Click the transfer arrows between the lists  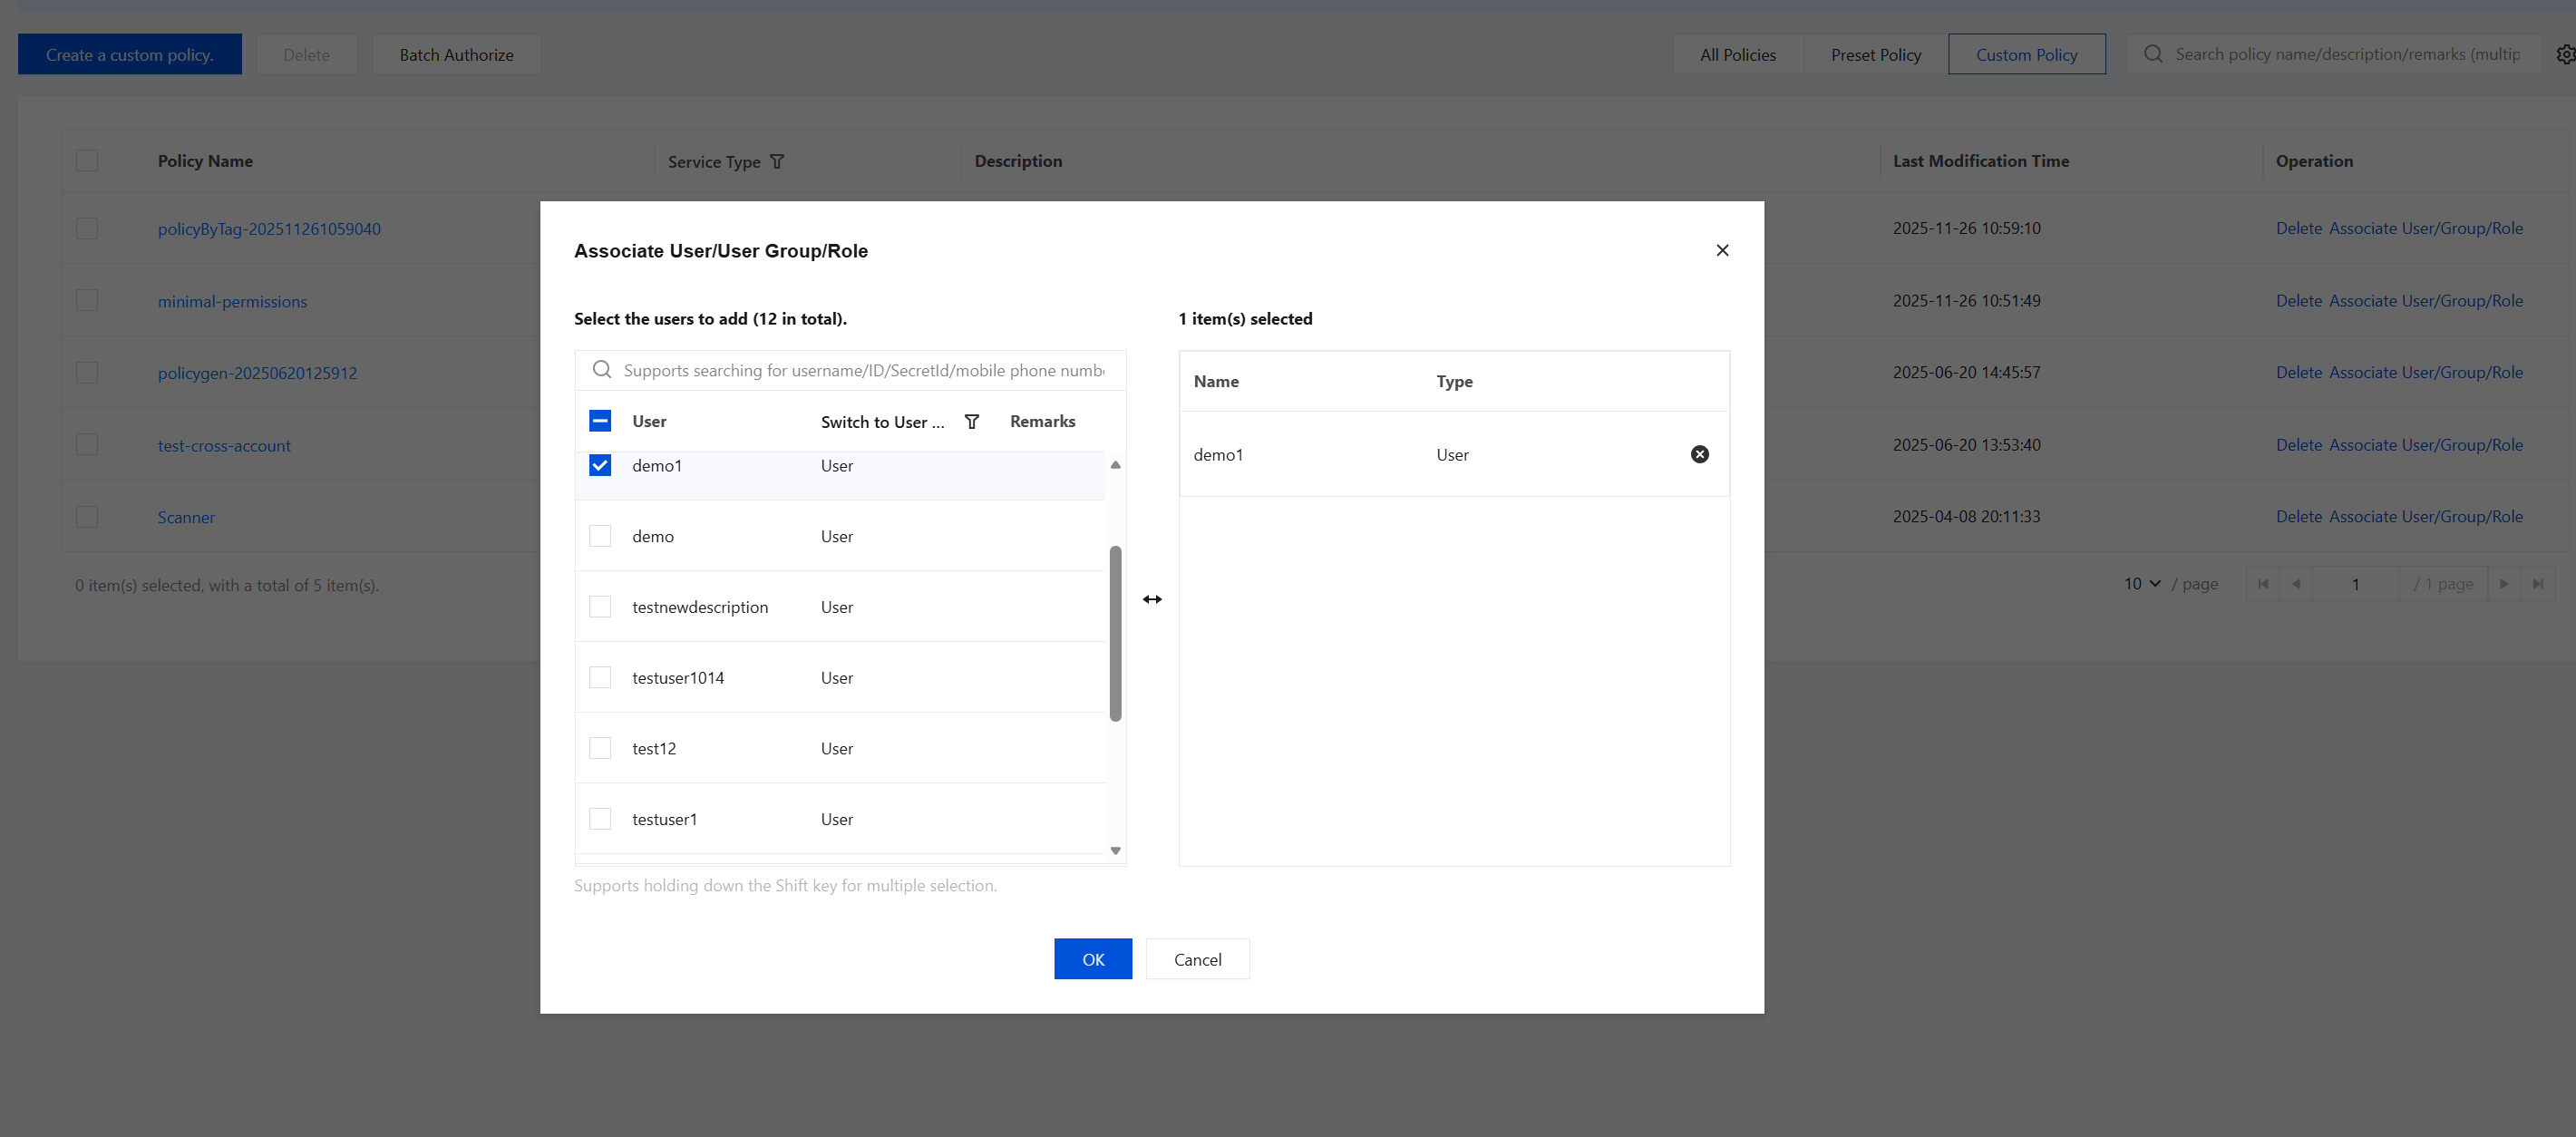[x=1152, y=599]
